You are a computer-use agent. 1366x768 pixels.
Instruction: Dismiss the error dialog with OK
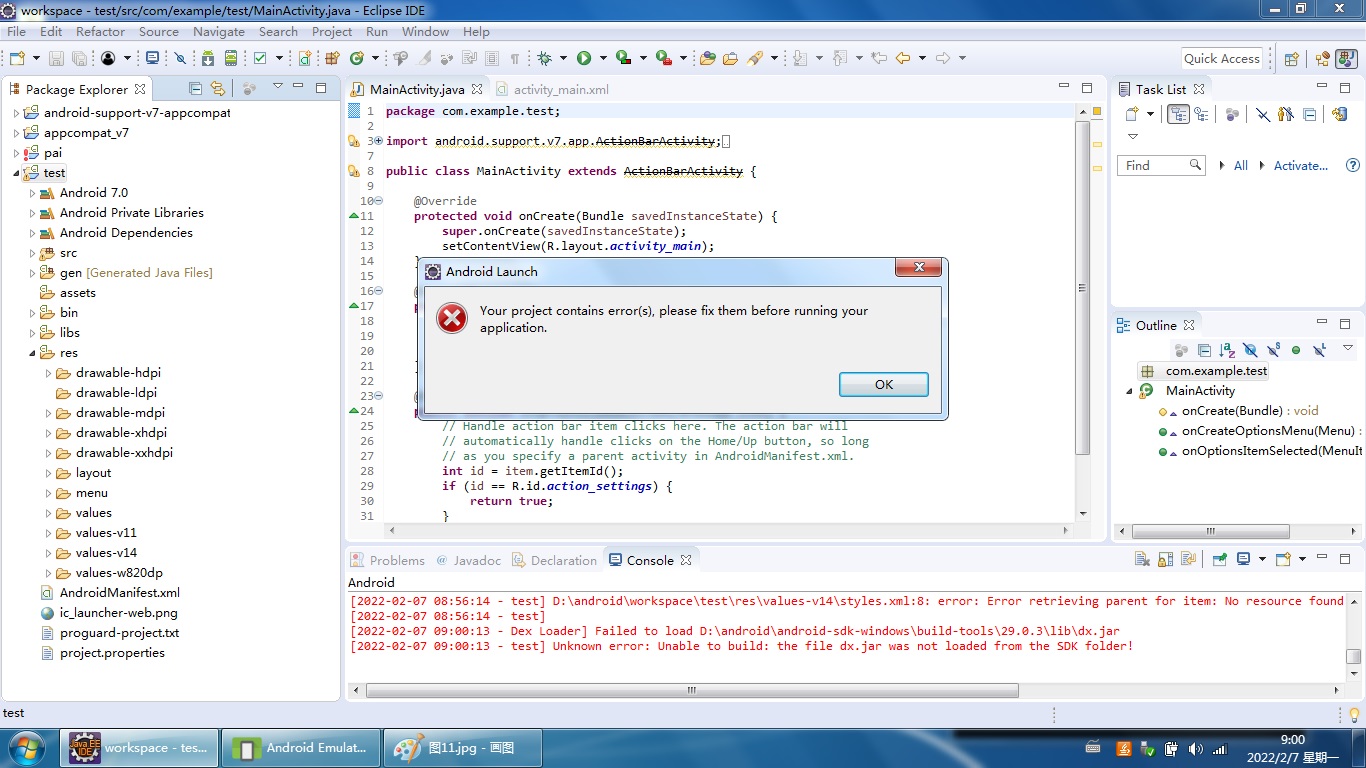coord(883,384)
